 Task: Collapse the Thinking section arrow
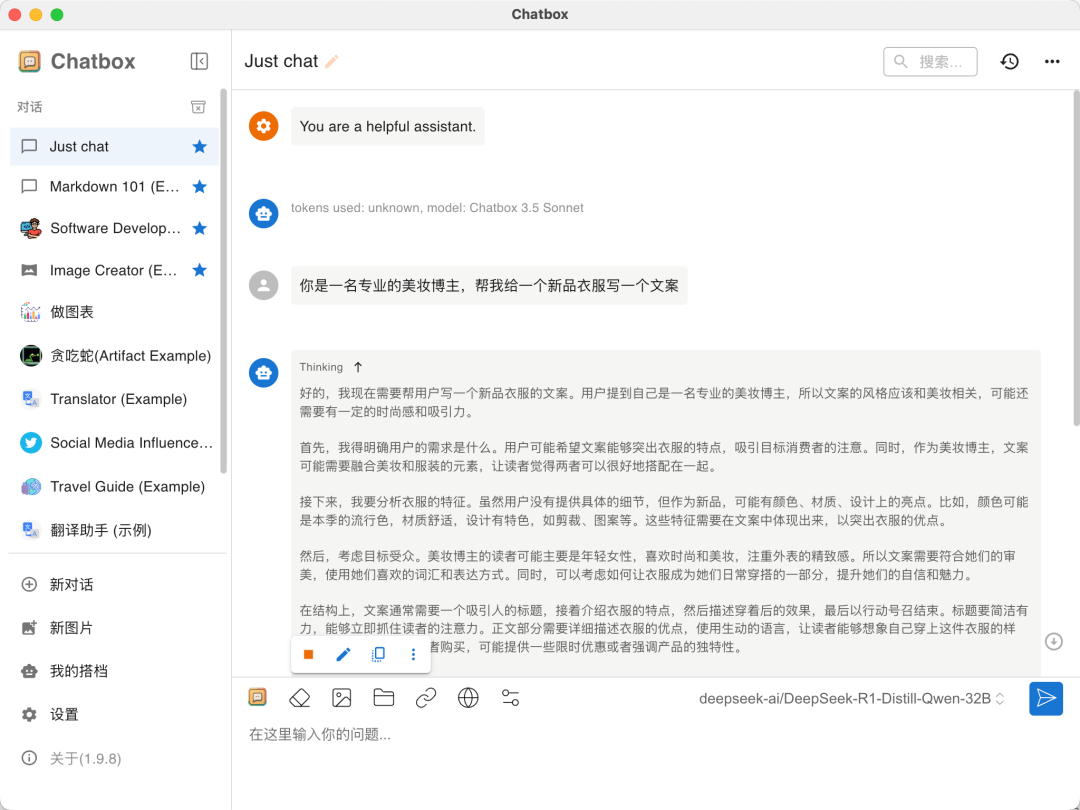click(x=358, y=367)
